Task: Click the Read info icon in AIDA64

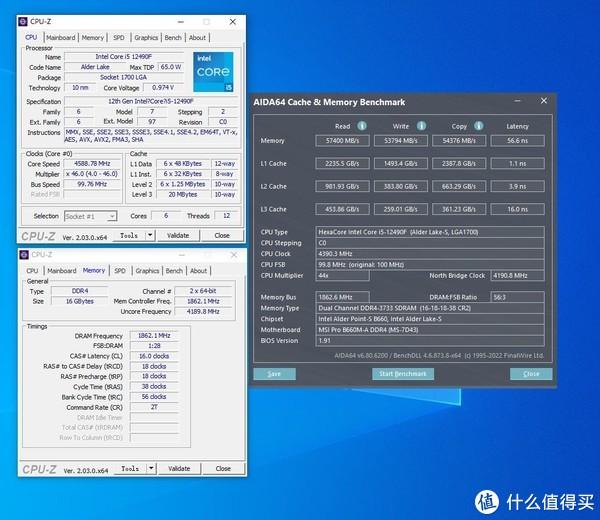Action: pos(362,126)
